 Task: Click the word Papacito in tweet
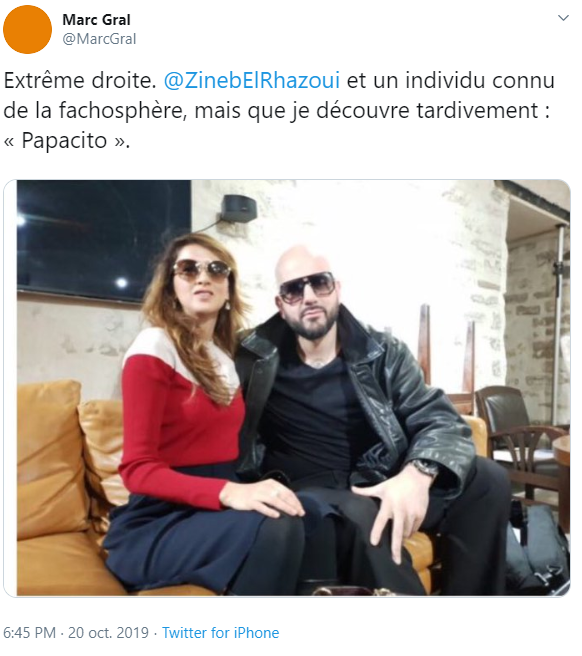[64, 140]
